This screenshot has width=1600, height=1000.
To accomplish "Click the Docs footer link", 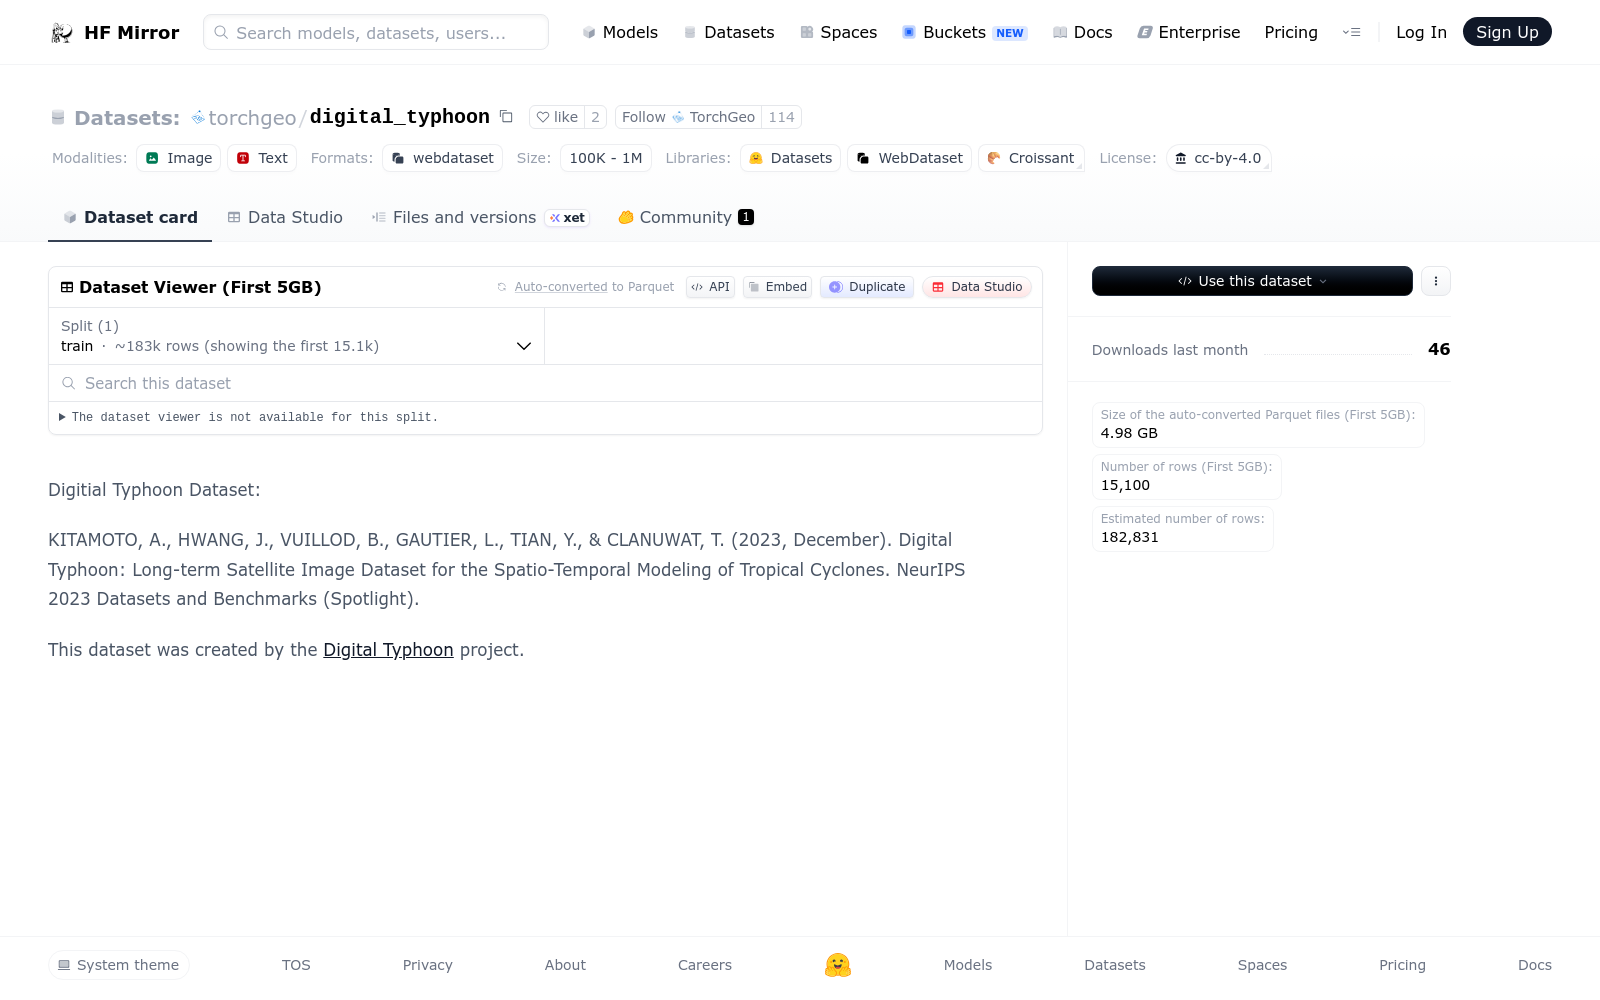I will pyautogui.click(x=1535, y=965).
